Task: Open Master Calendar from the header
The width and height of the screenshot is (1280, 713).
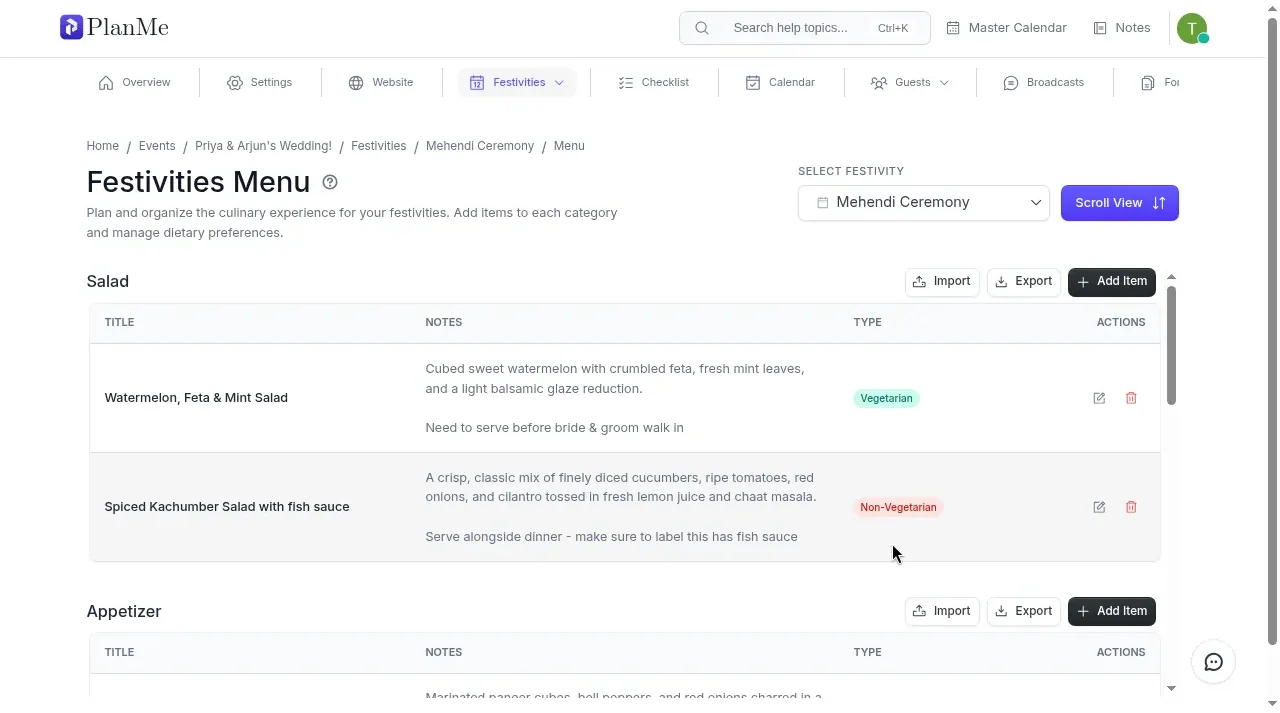Action: click(1007, 28)
